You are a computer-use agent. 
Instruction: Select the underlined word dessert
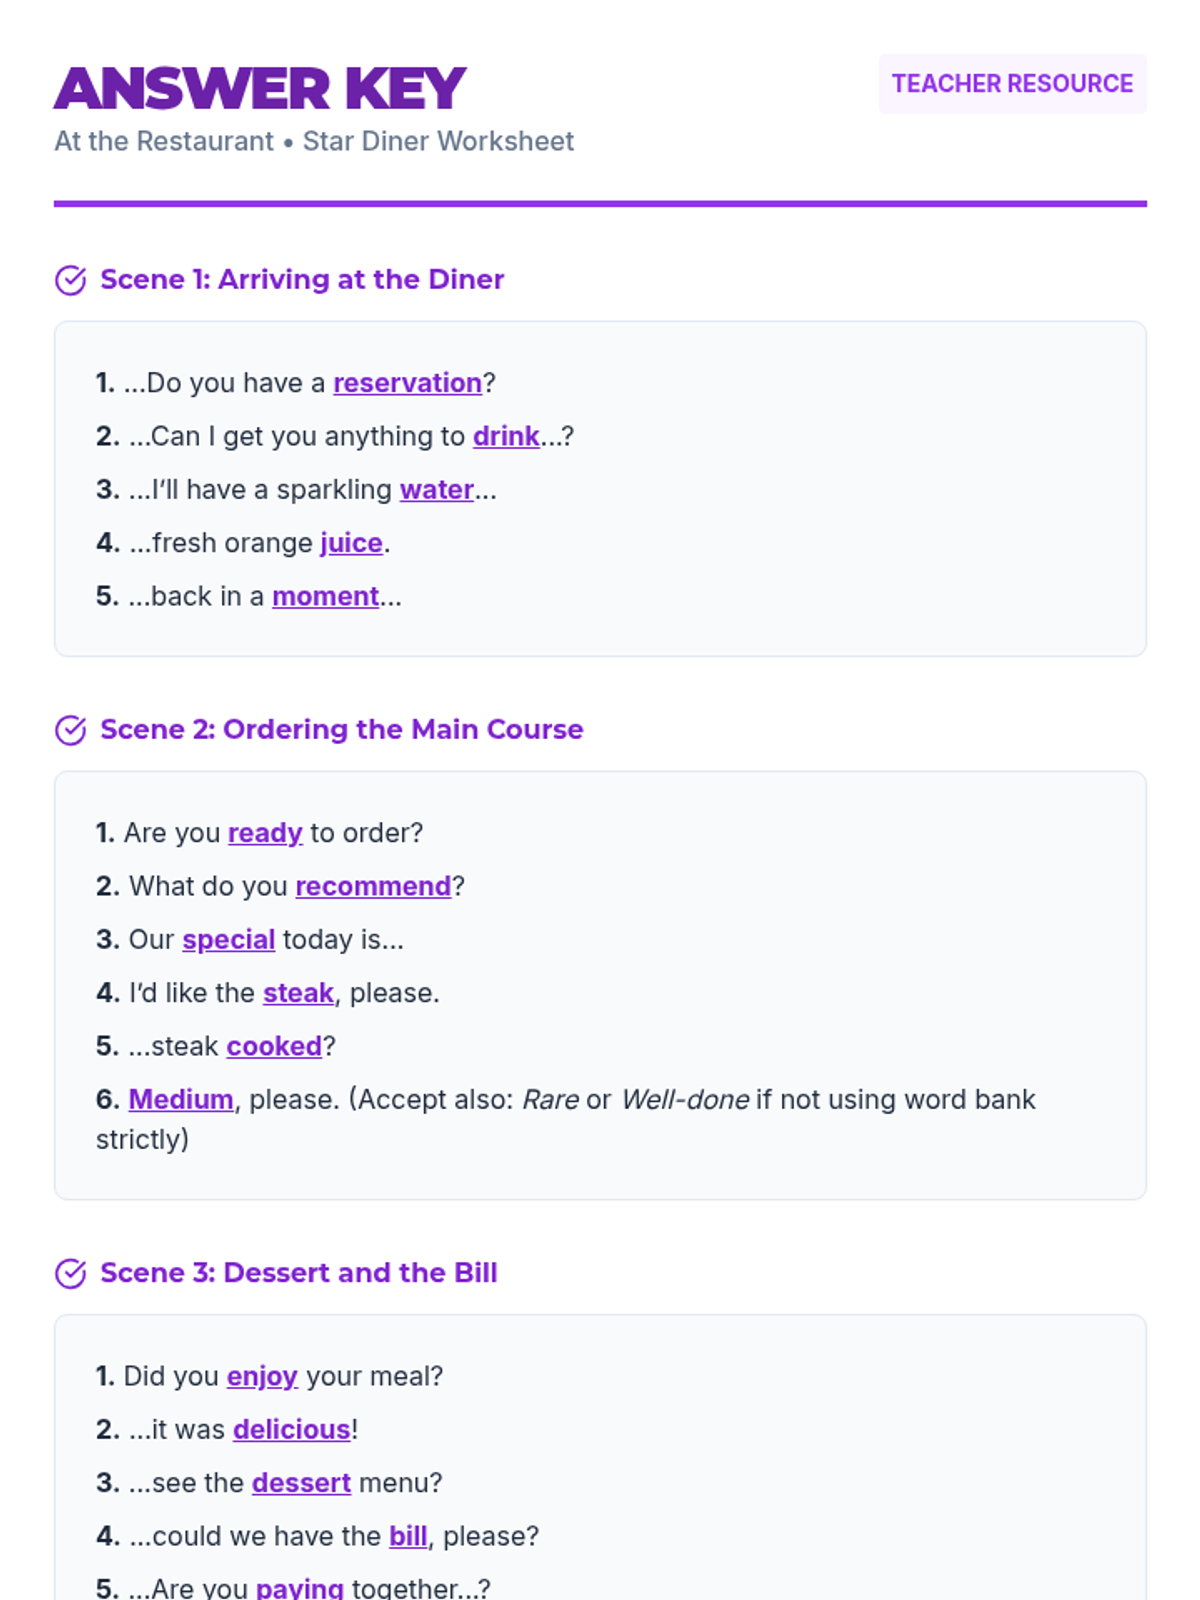pos(301,1483)
